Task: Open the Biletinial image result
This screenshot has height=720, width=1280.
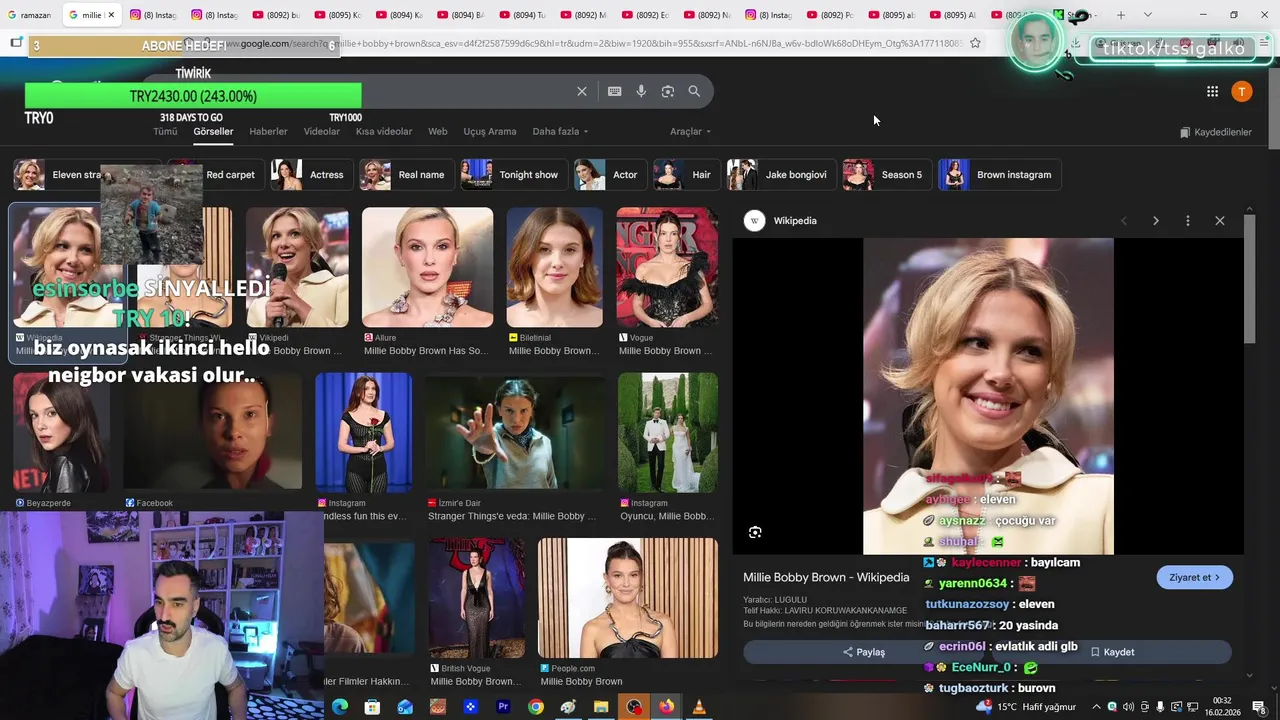Action: 554,267
